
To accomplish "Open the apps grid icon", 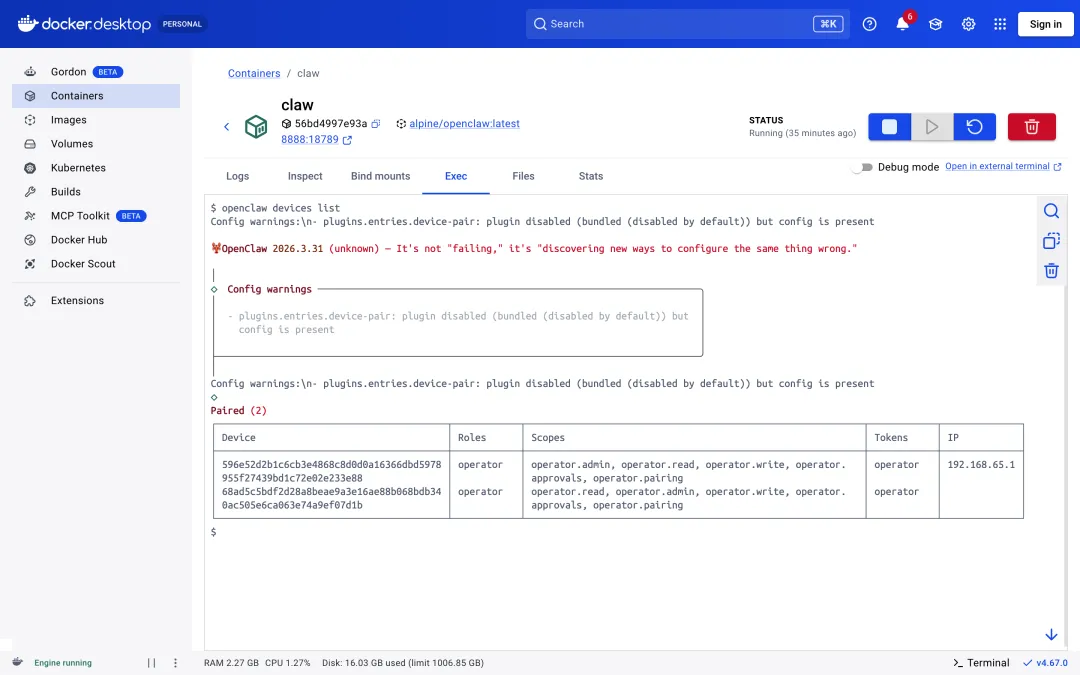I will 1000,24.
